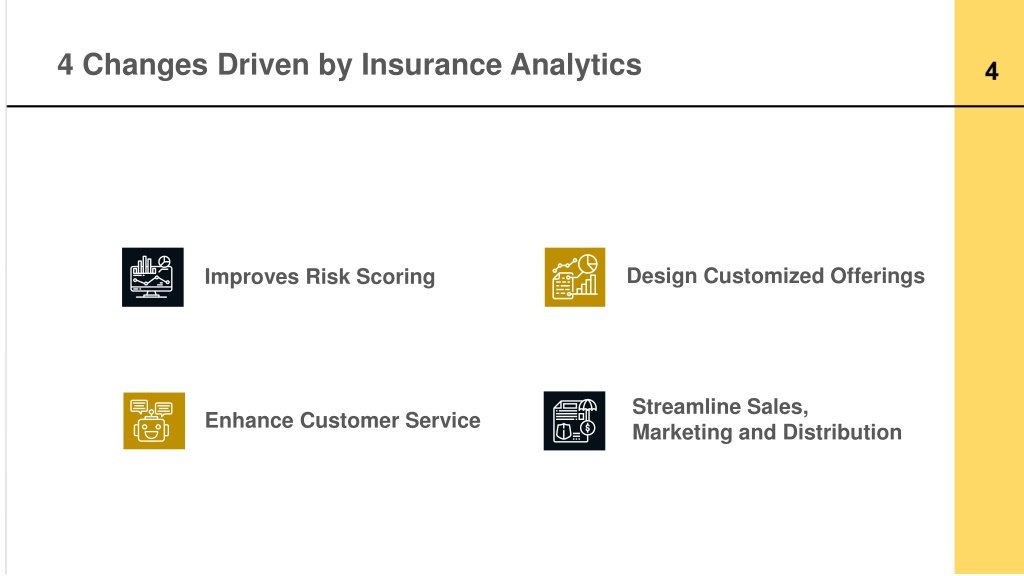The image size is (1024, 576).
Task: Select the Streamline Sales insurance document icon
Action: click(575, 421)
